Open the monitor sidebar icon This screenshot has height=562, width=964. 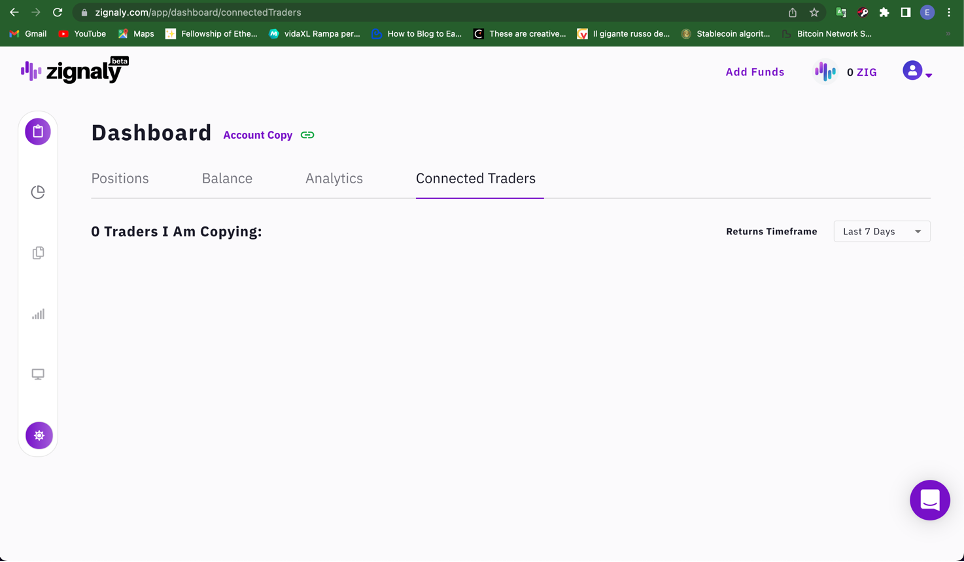click(38, 374)
